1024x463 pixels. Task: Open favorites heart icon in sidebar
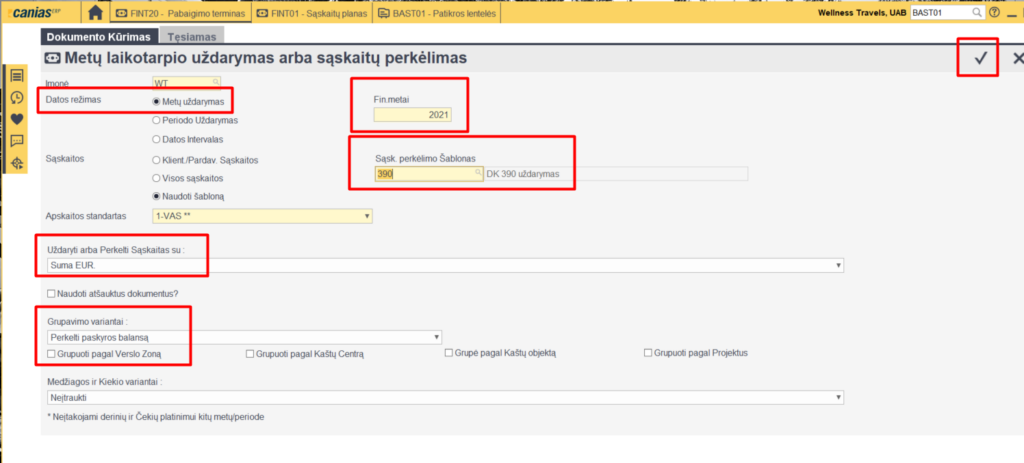point(16,119)
